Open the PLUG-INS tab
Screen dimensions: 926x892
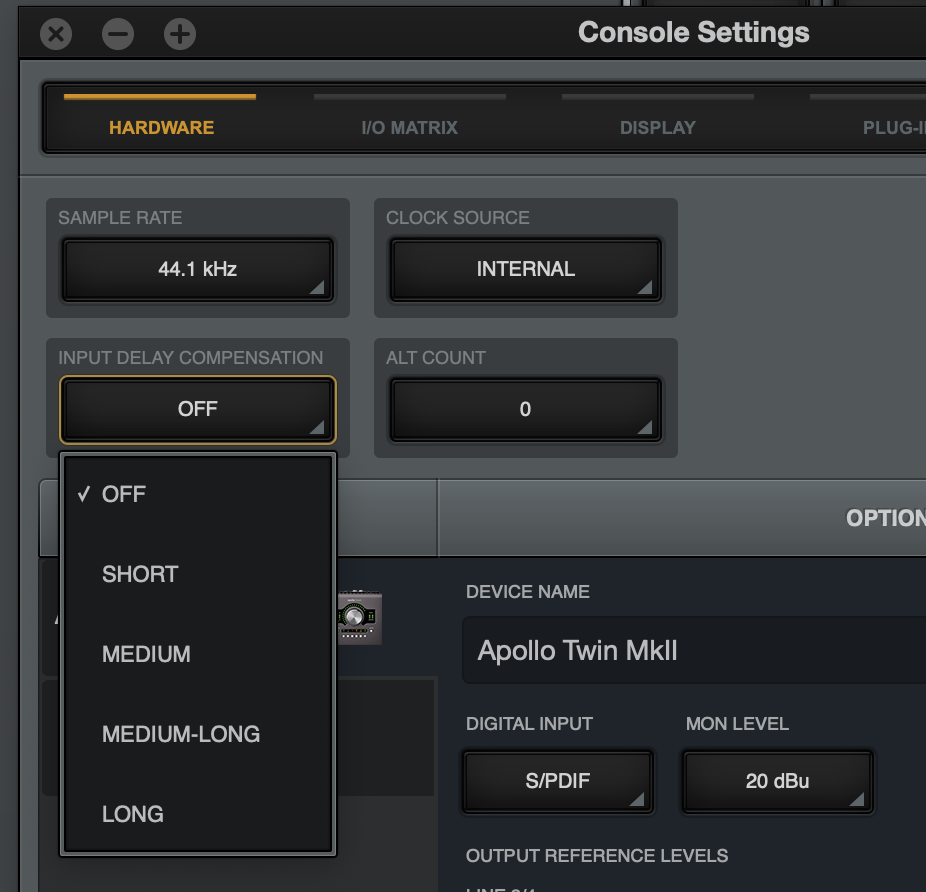tap(892, 127)
